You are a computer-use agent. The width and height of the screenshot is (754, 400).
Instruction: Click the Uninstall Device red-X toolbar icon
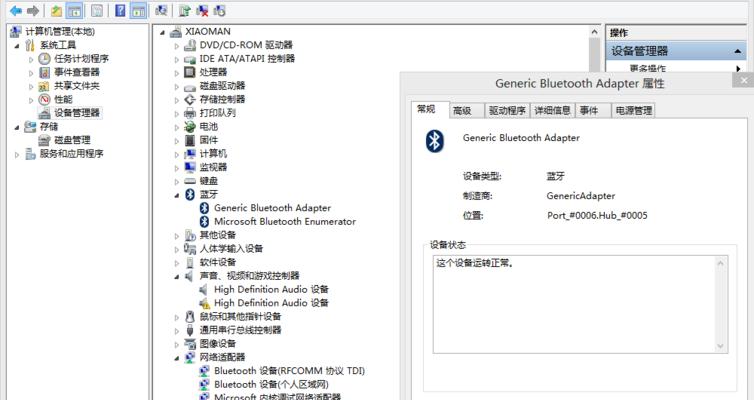(x=202, y=11)
